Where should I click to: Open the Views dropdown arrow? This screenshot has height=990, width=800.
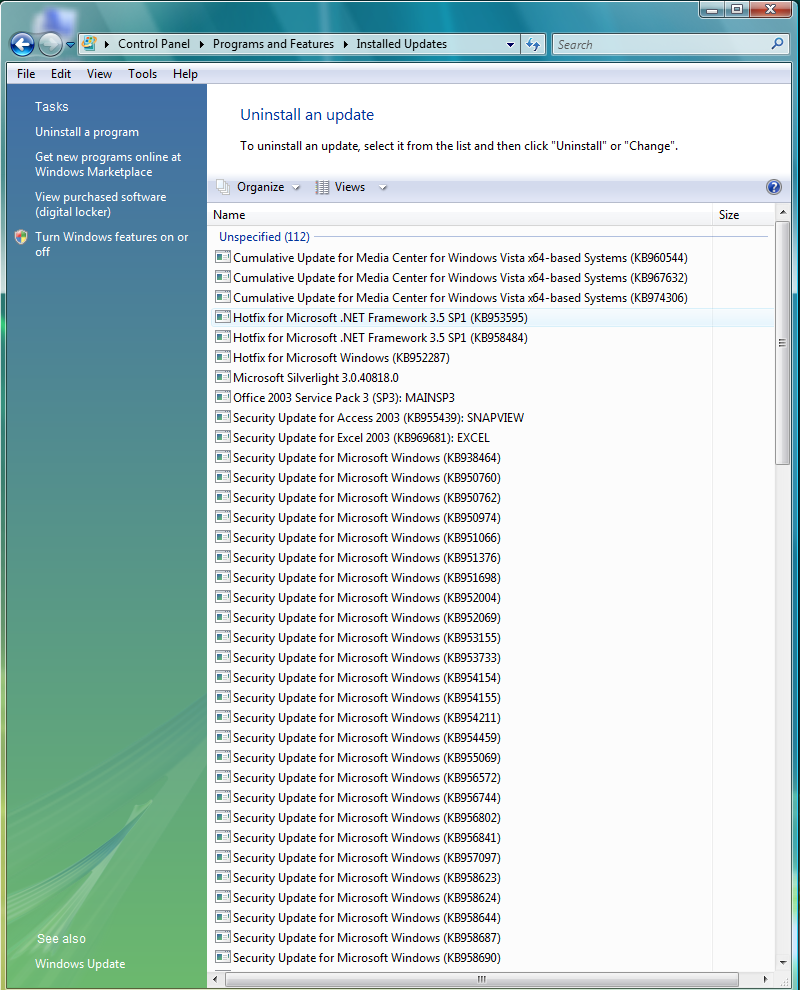pos(383,188)
